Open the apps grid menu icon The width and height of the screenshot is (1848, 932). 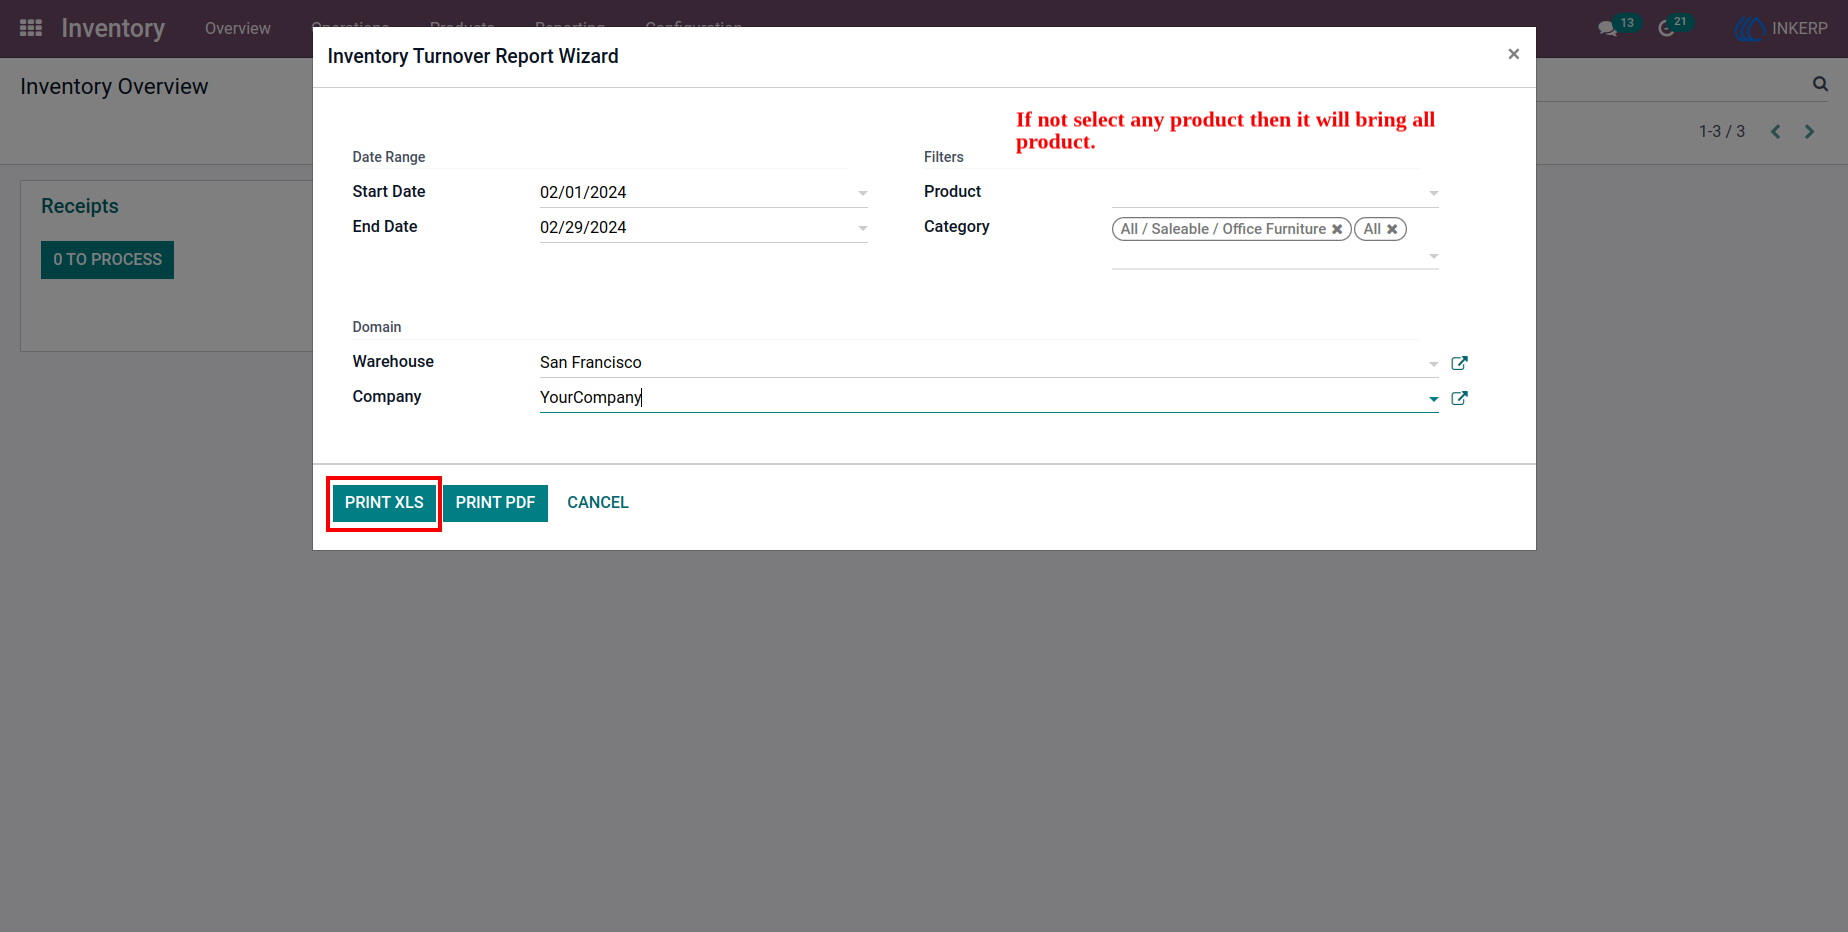[x=31, y=28]
